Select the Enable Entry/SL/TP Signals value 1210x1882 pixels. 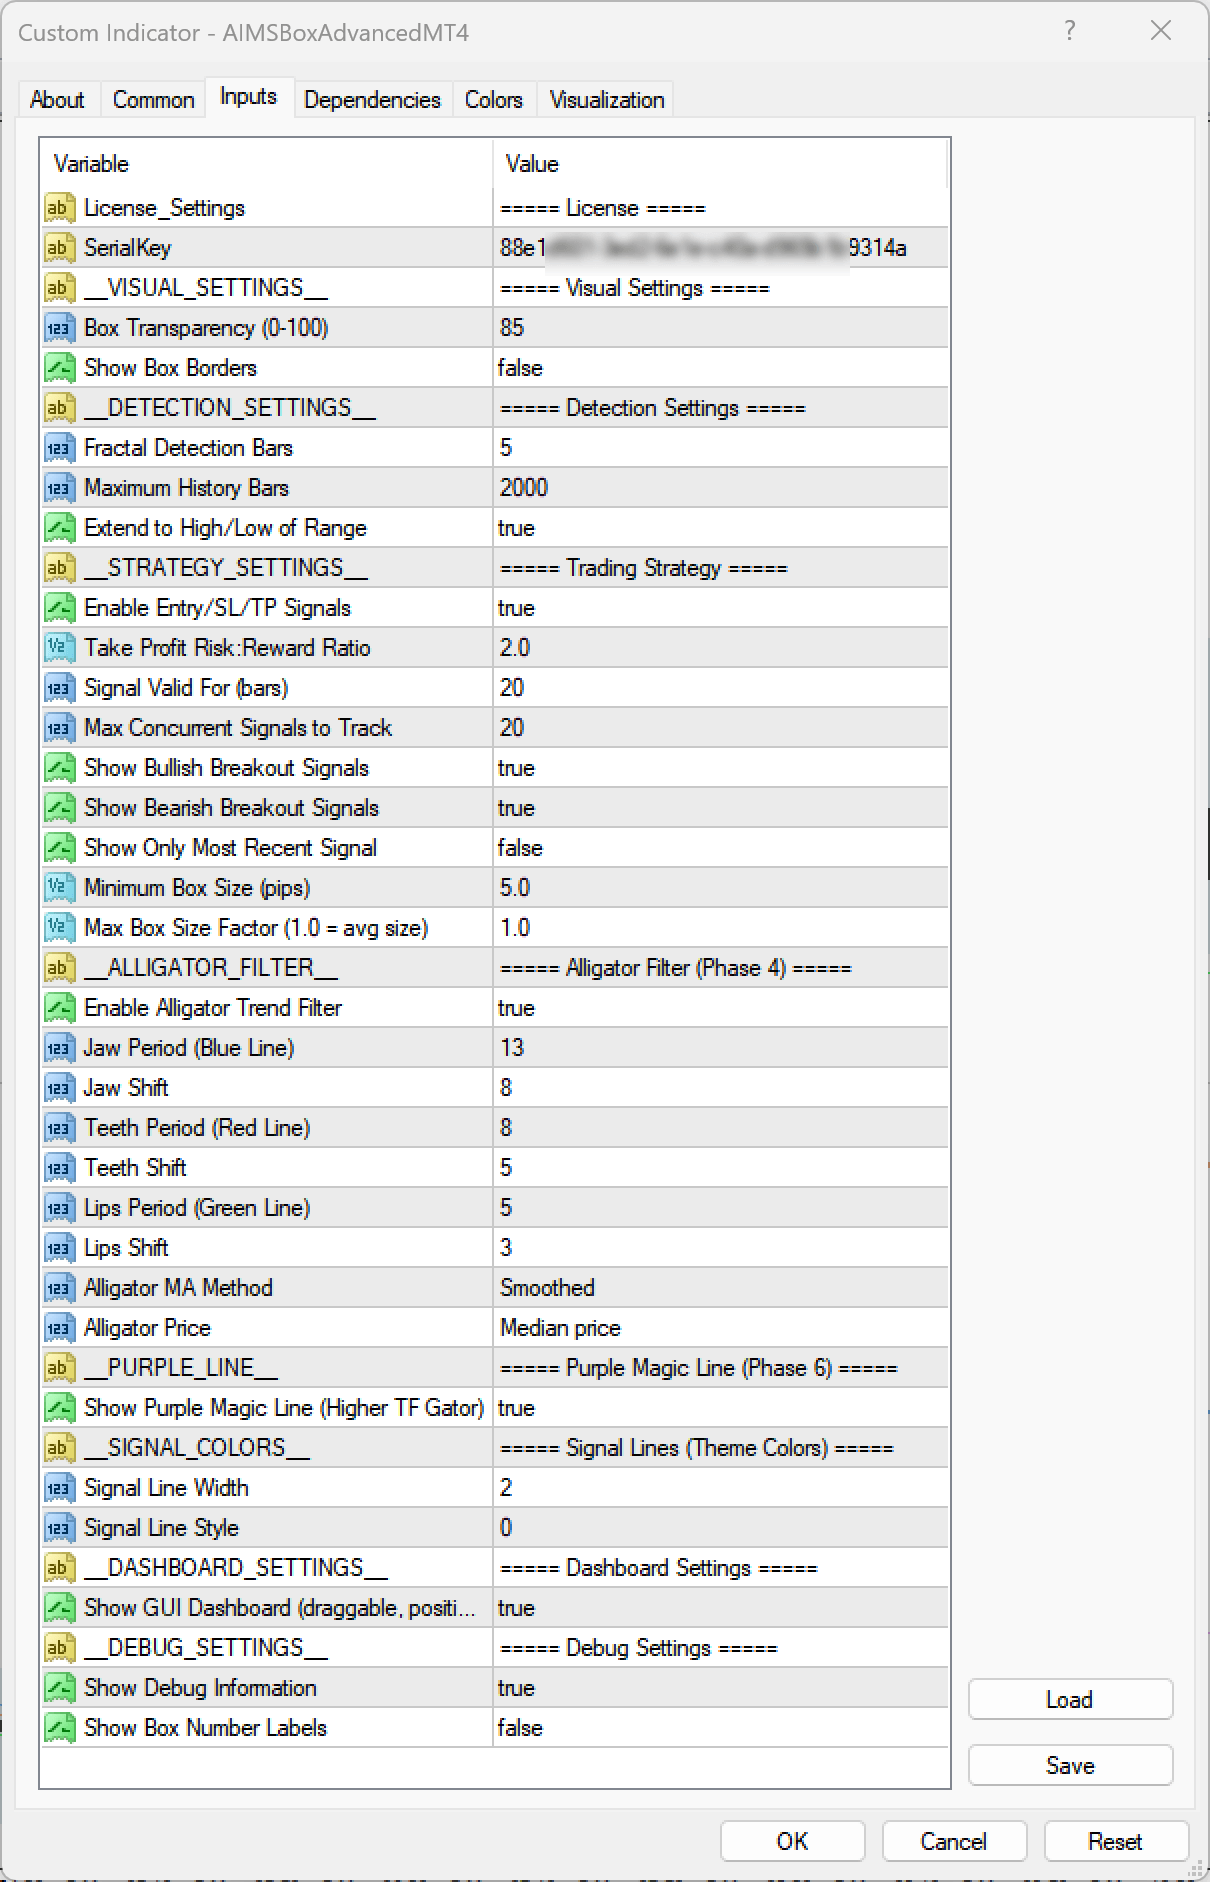720,608
